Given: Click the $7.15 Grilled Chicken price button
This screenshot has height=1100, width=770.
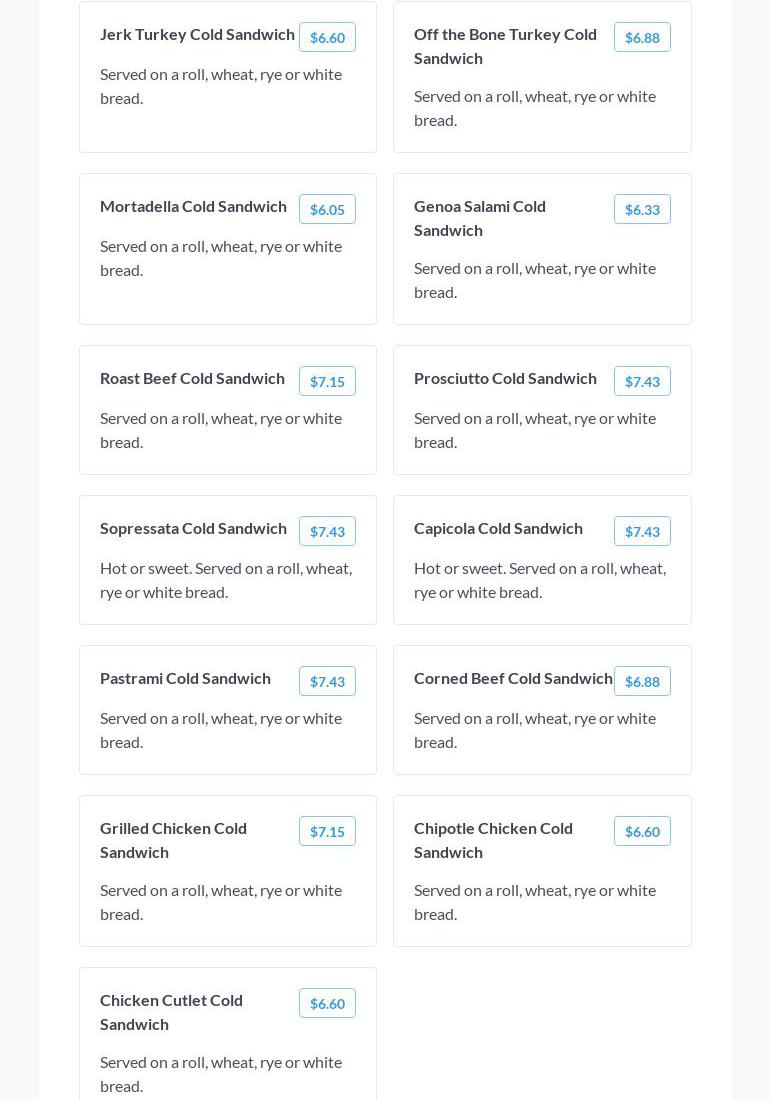Looking at the screenshot, I should 327,831.
